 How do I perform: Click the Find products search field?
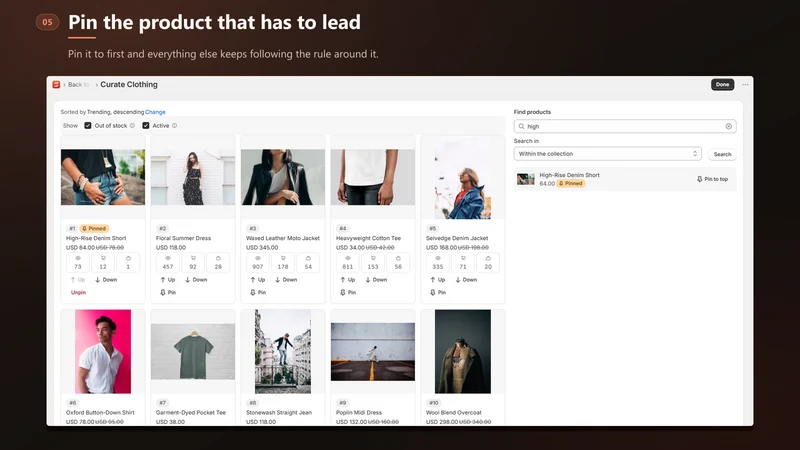pos(624,126)
